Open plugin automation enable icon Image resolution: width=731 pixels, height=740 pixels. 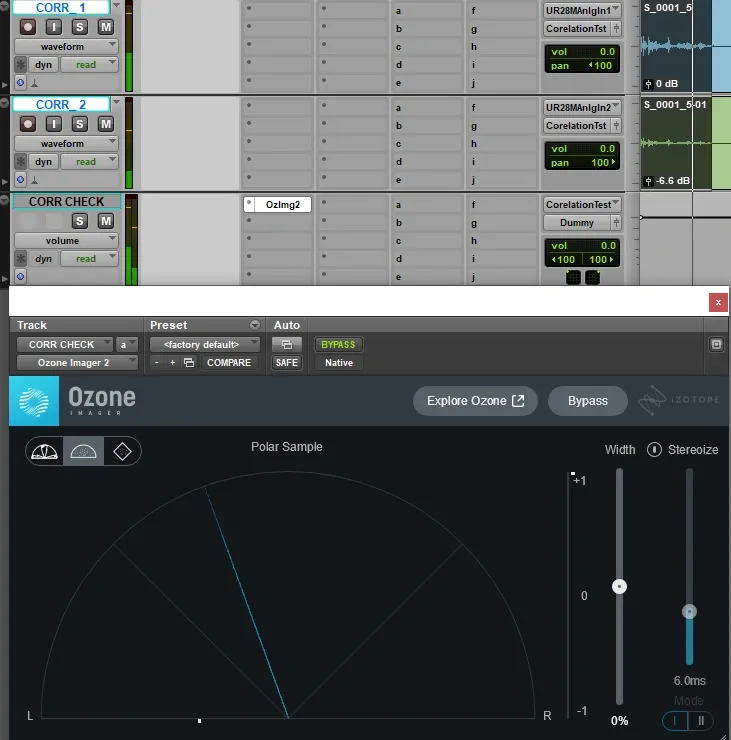pos(286,345)
